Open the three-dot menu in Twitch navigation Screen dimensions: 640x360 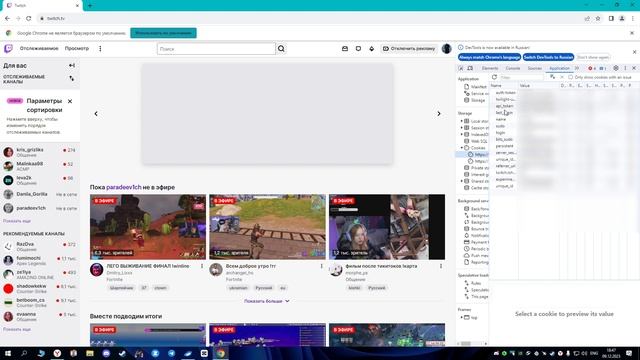[x=100, y=49]
